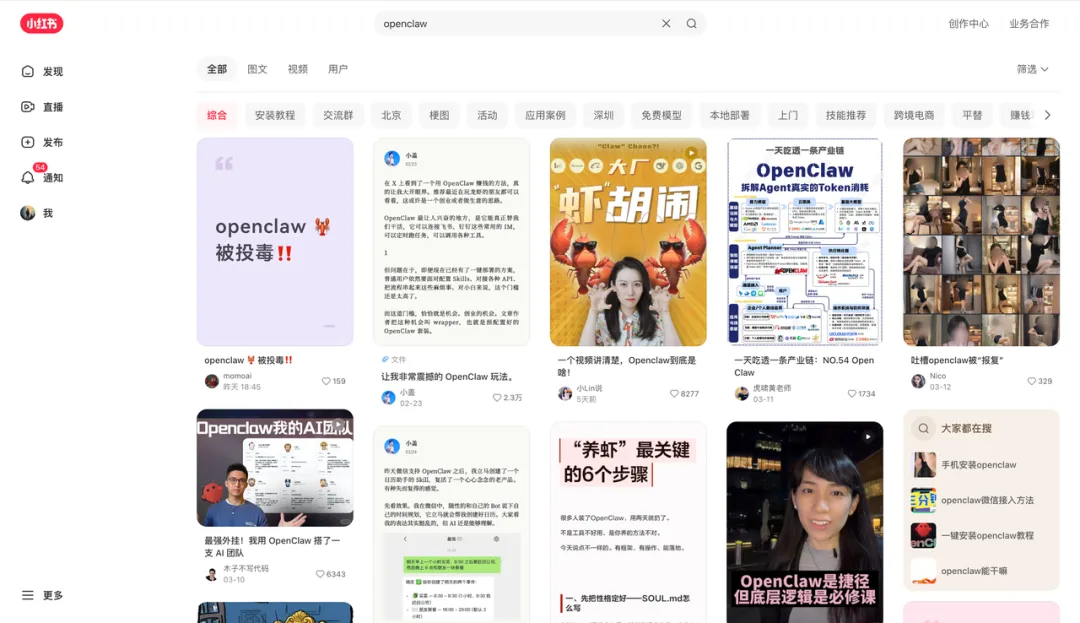Select the 跨境电商 category chip
Image resolution: width=1080 pixels, height=623 pixels.
[914, 115]
